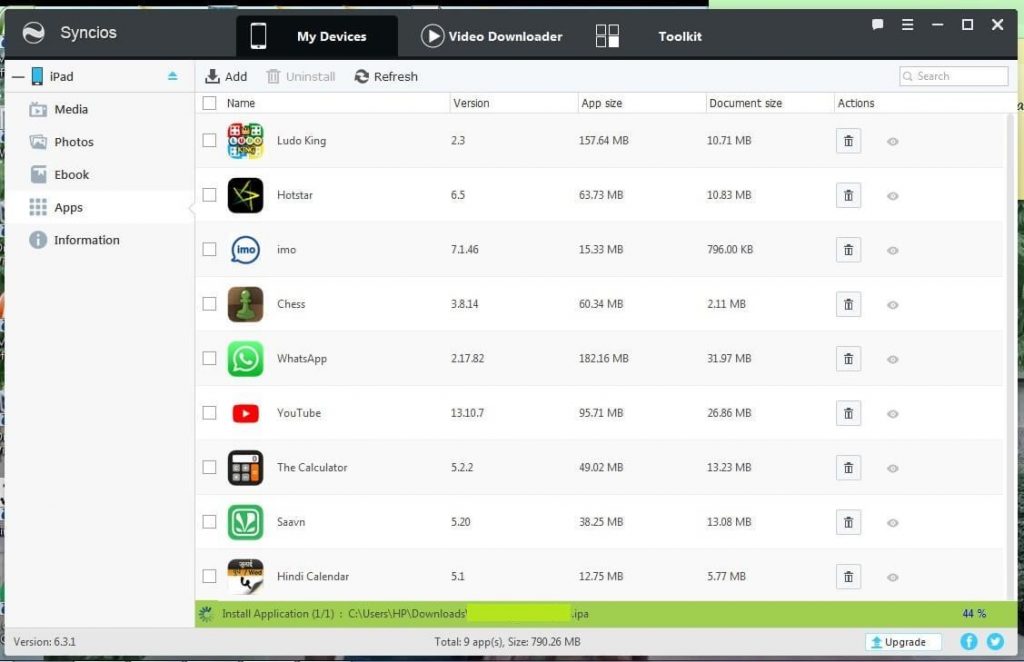The height and width of the screenshot is (662, 1024).
Task: Sort by the Version column header
Action: pyautogui.click(x=472, y=103)
